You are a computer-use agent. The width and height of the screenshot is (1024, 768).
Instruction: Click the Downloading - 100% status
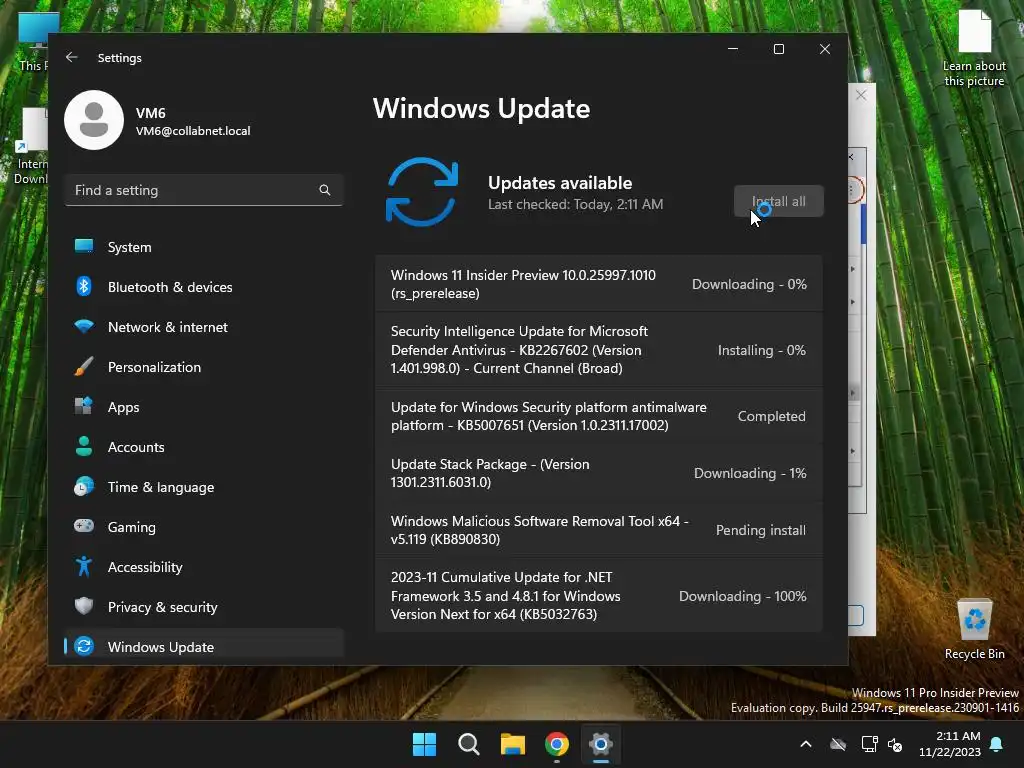(x=743, y=596)
